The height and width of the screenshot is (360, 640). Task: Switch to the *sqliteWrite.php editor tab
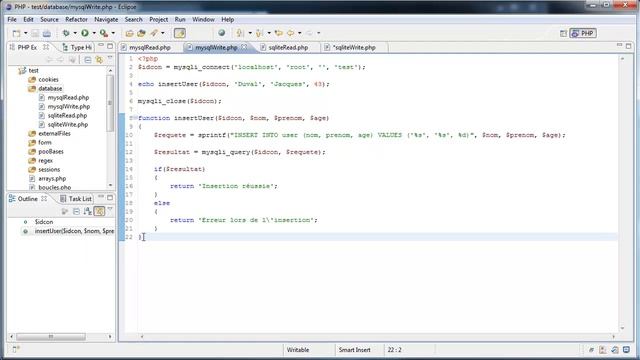(354, 48)
